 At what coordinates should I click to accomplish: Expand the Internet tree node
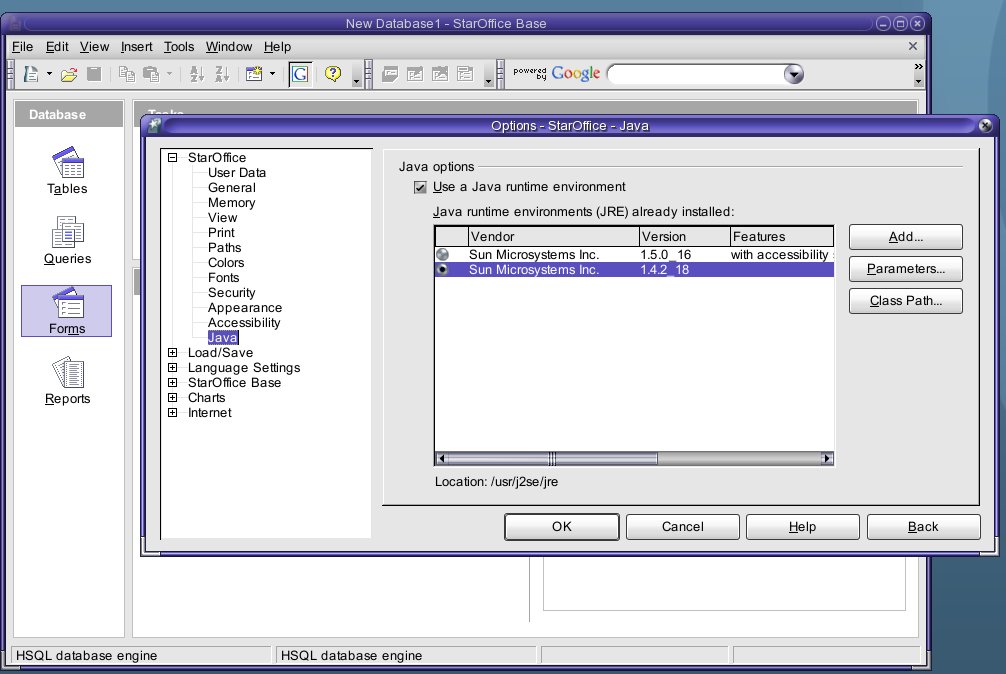point(173,413)
